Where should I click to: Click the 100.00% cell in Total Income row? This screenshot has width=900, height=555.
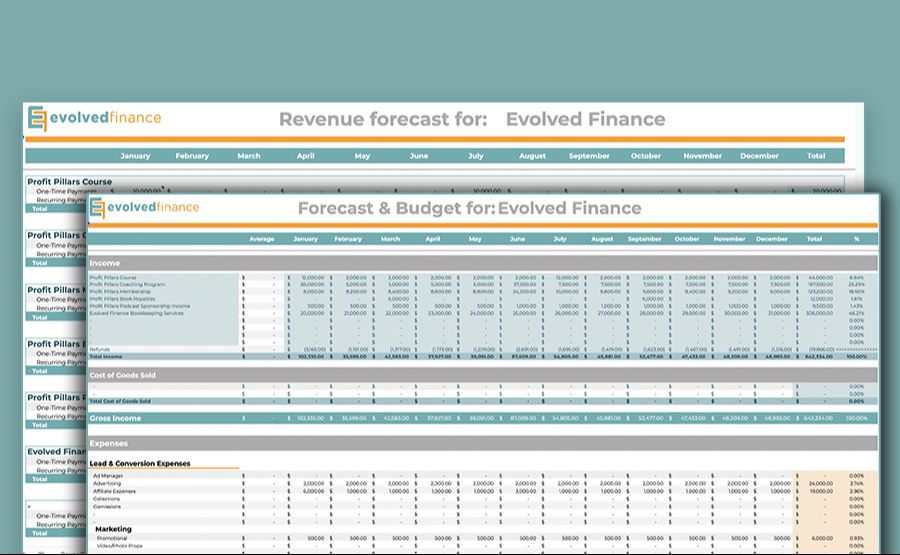[x=856, y=356]
